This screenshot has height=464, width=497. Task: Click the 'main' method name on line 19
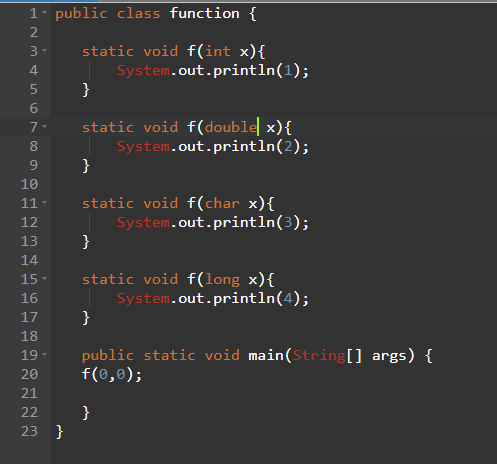pos(266,356)
